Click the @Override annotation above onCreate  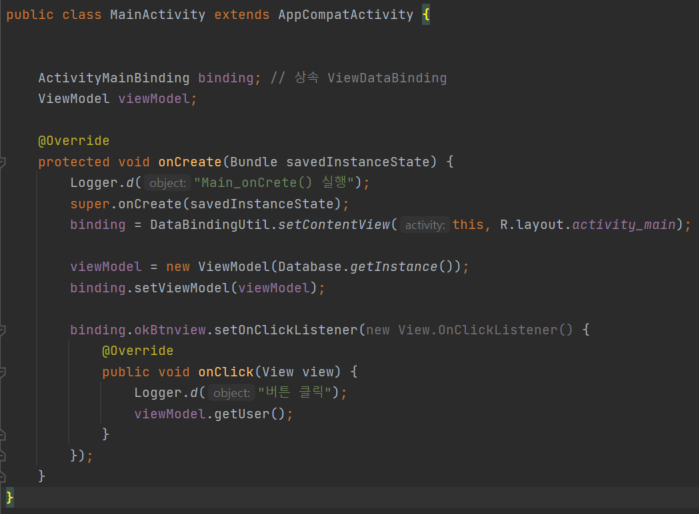(x=74, y=141)
